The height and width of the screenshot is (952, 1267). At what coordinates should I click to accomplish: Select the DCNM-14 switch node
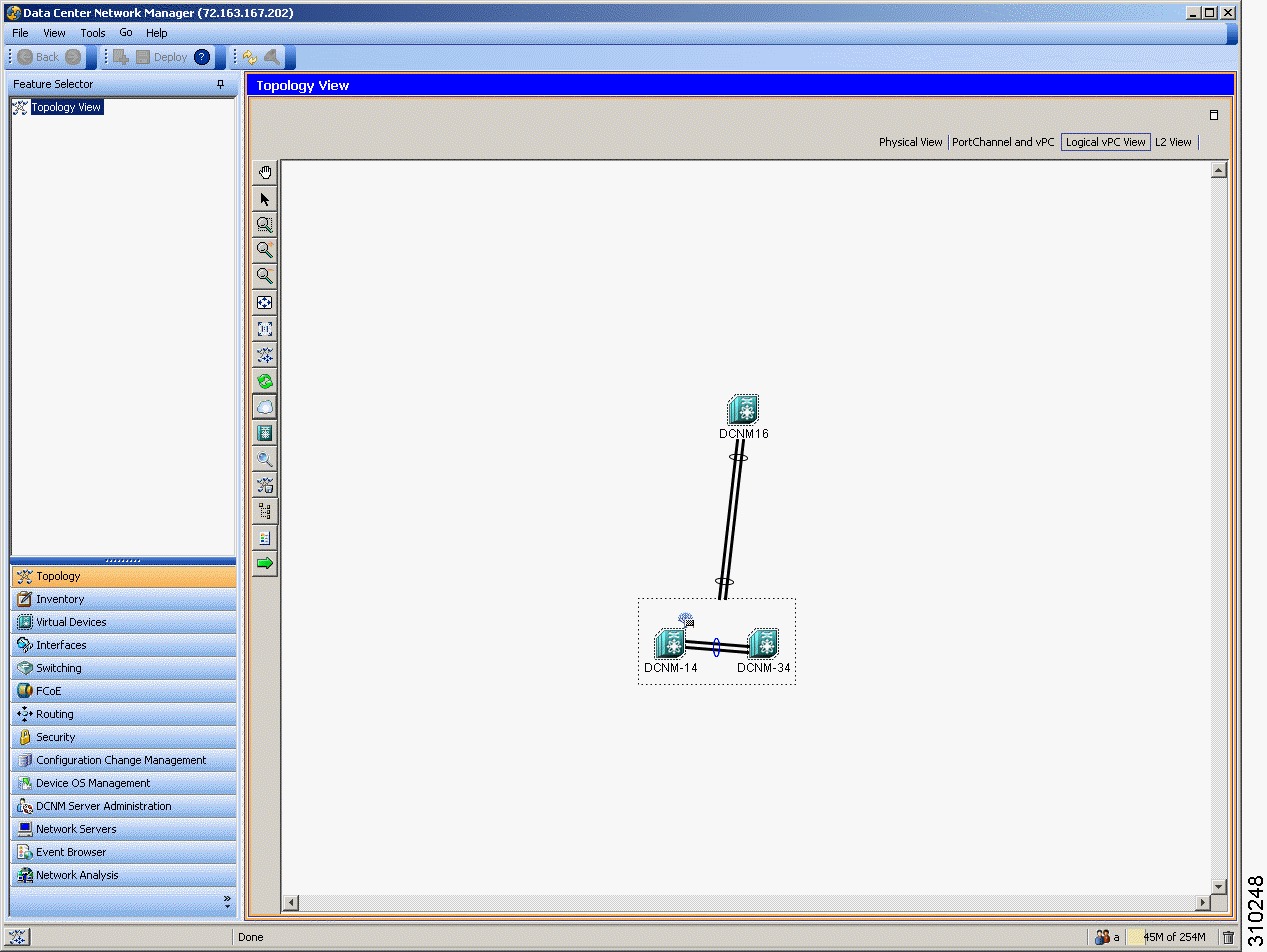pos(670,643)
